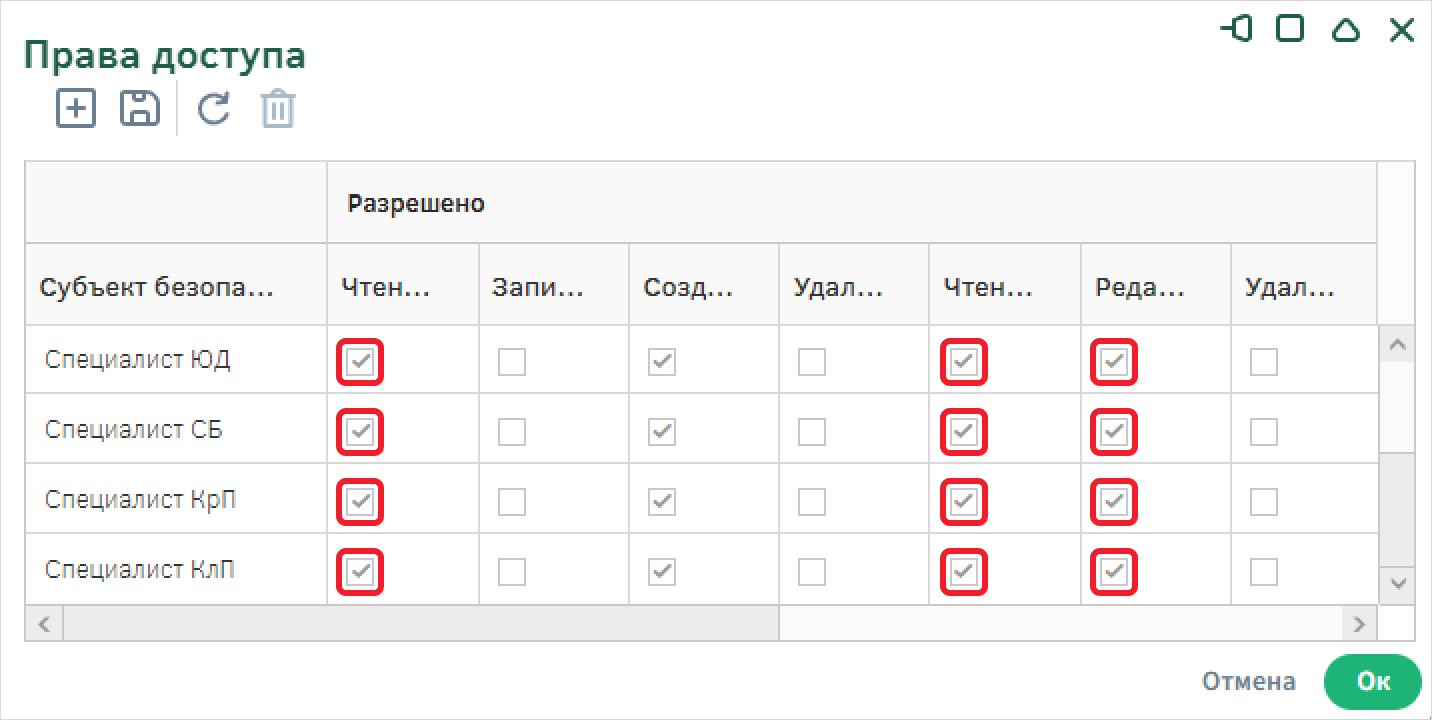Image resolution: width=1432 pixels, height=720 pixels.
Task: Click the delete trash can icon
Action: [278, 108]
